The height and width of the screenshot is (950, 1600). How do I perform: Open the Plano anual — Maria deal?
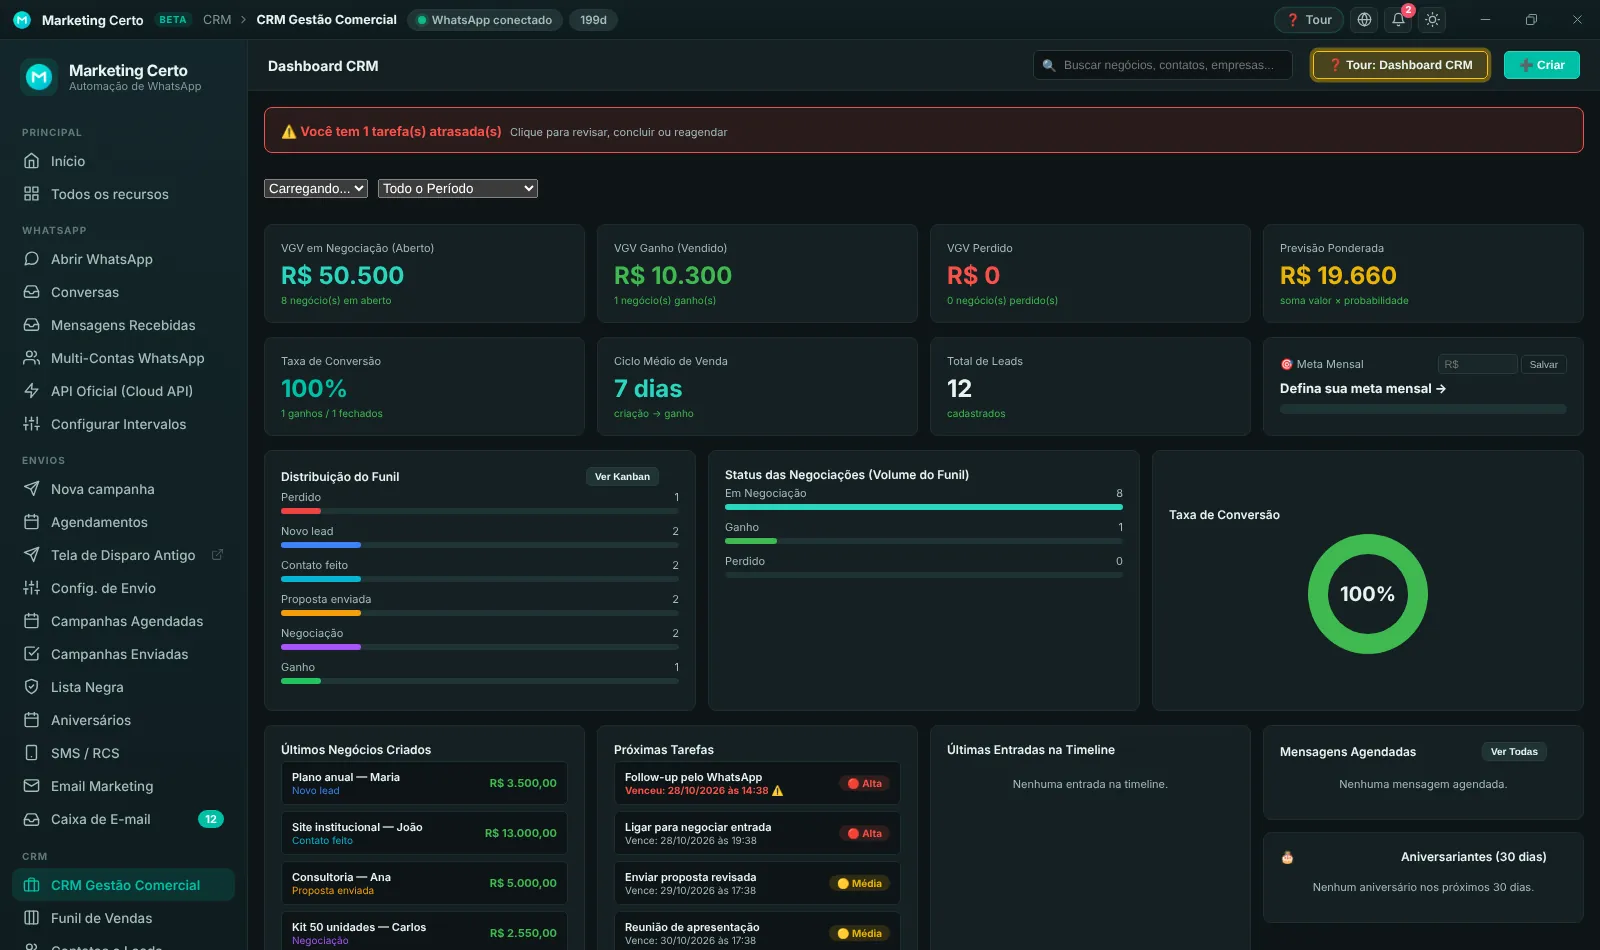click(424, 783)
